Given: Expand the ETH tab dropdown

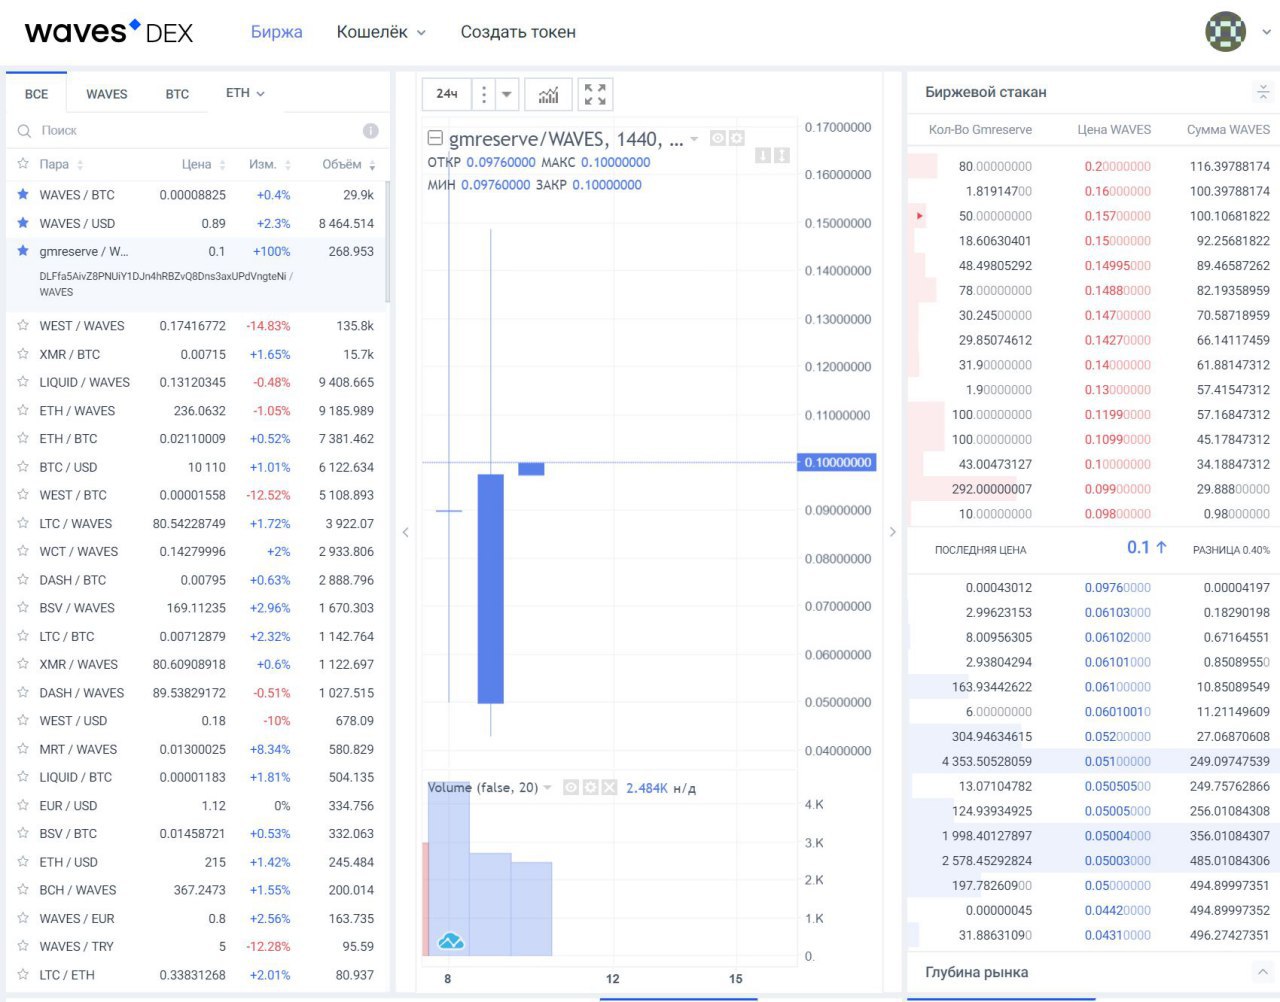Looking at the screenshot, I should 245,93.
